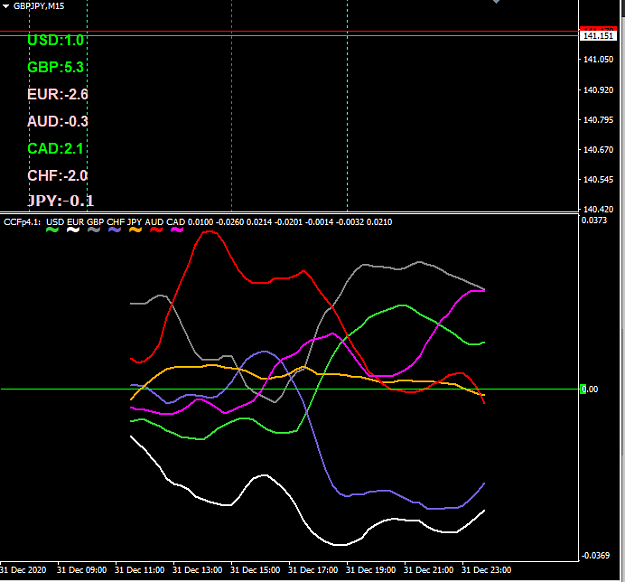
Task: Click the AUD:-0.3 strength label
Action: coord(58,122)
